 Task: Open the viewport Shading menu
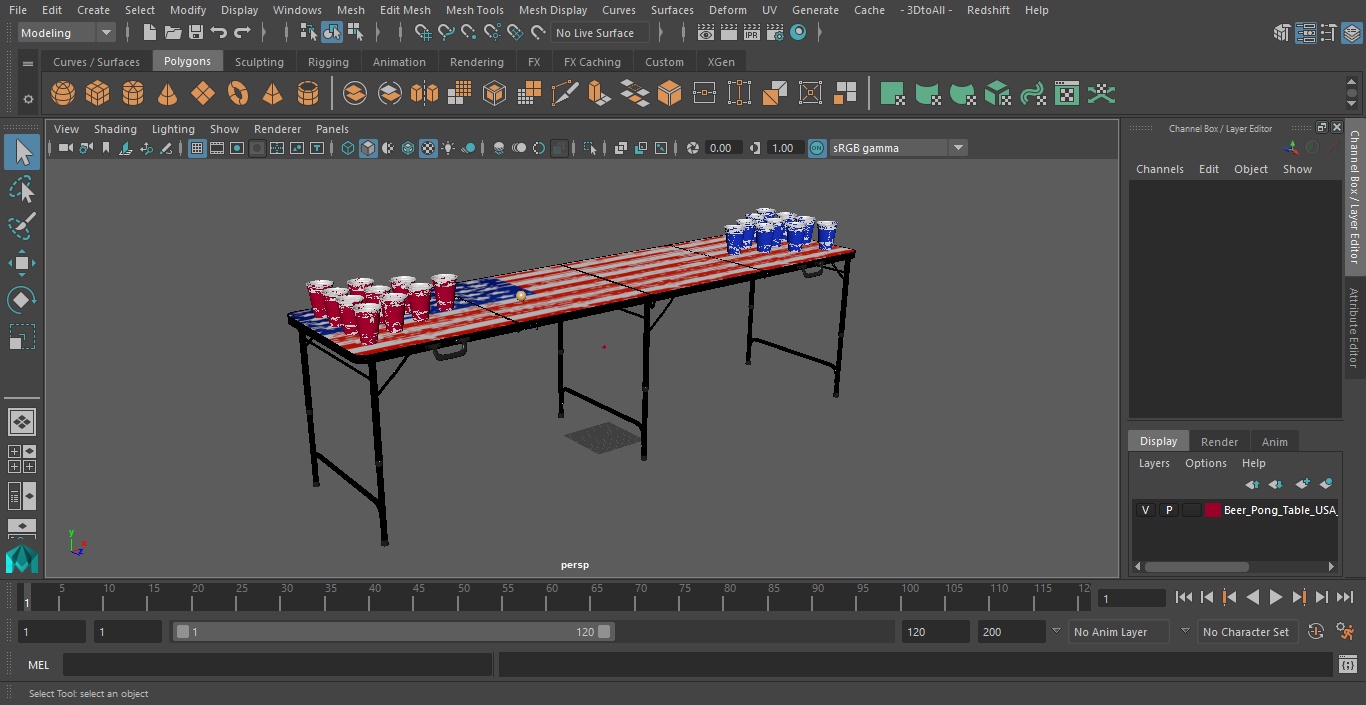115,129
